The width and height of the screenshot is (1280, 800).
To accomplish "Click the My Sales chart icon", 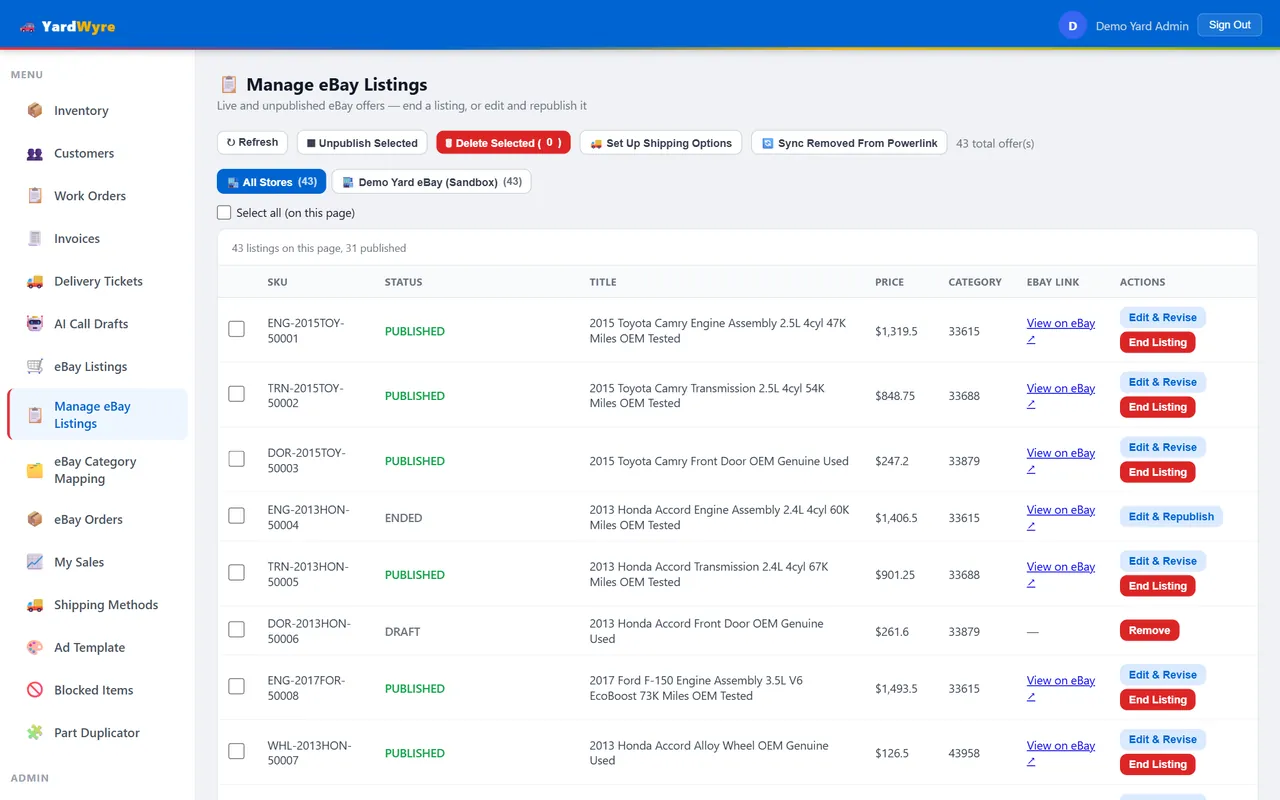I will point(35,562).
